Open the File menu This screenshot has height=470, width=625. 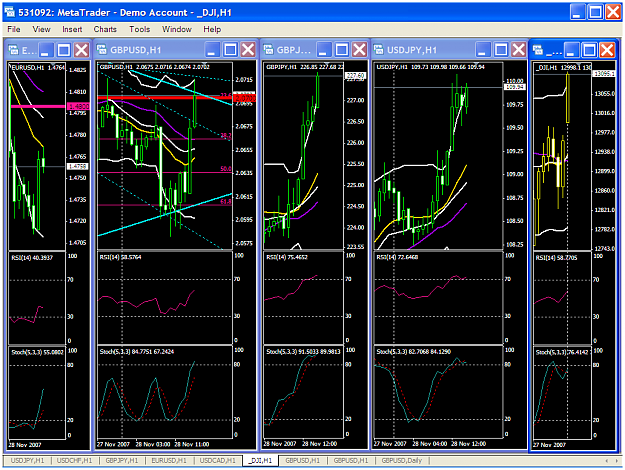(14, 29)
